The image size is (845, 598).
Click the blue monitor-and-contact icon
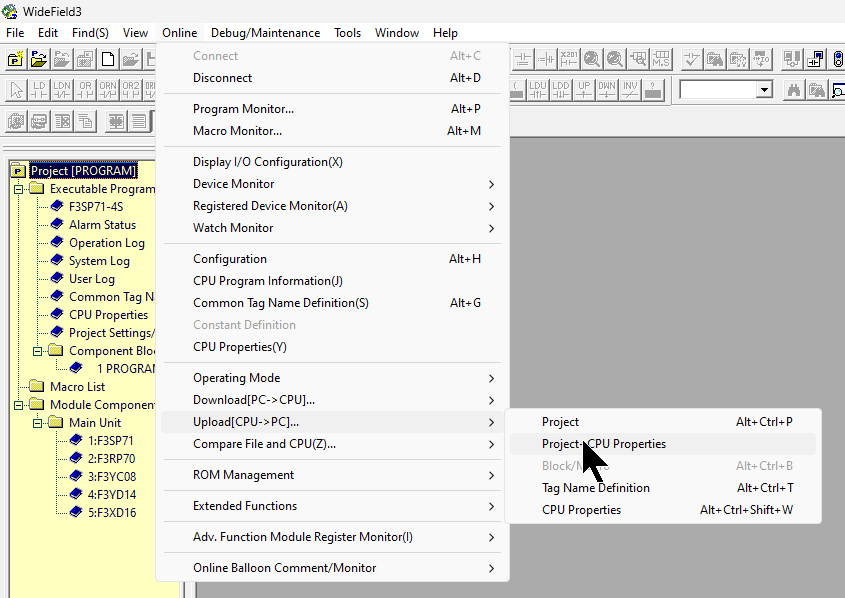point(815,59)
